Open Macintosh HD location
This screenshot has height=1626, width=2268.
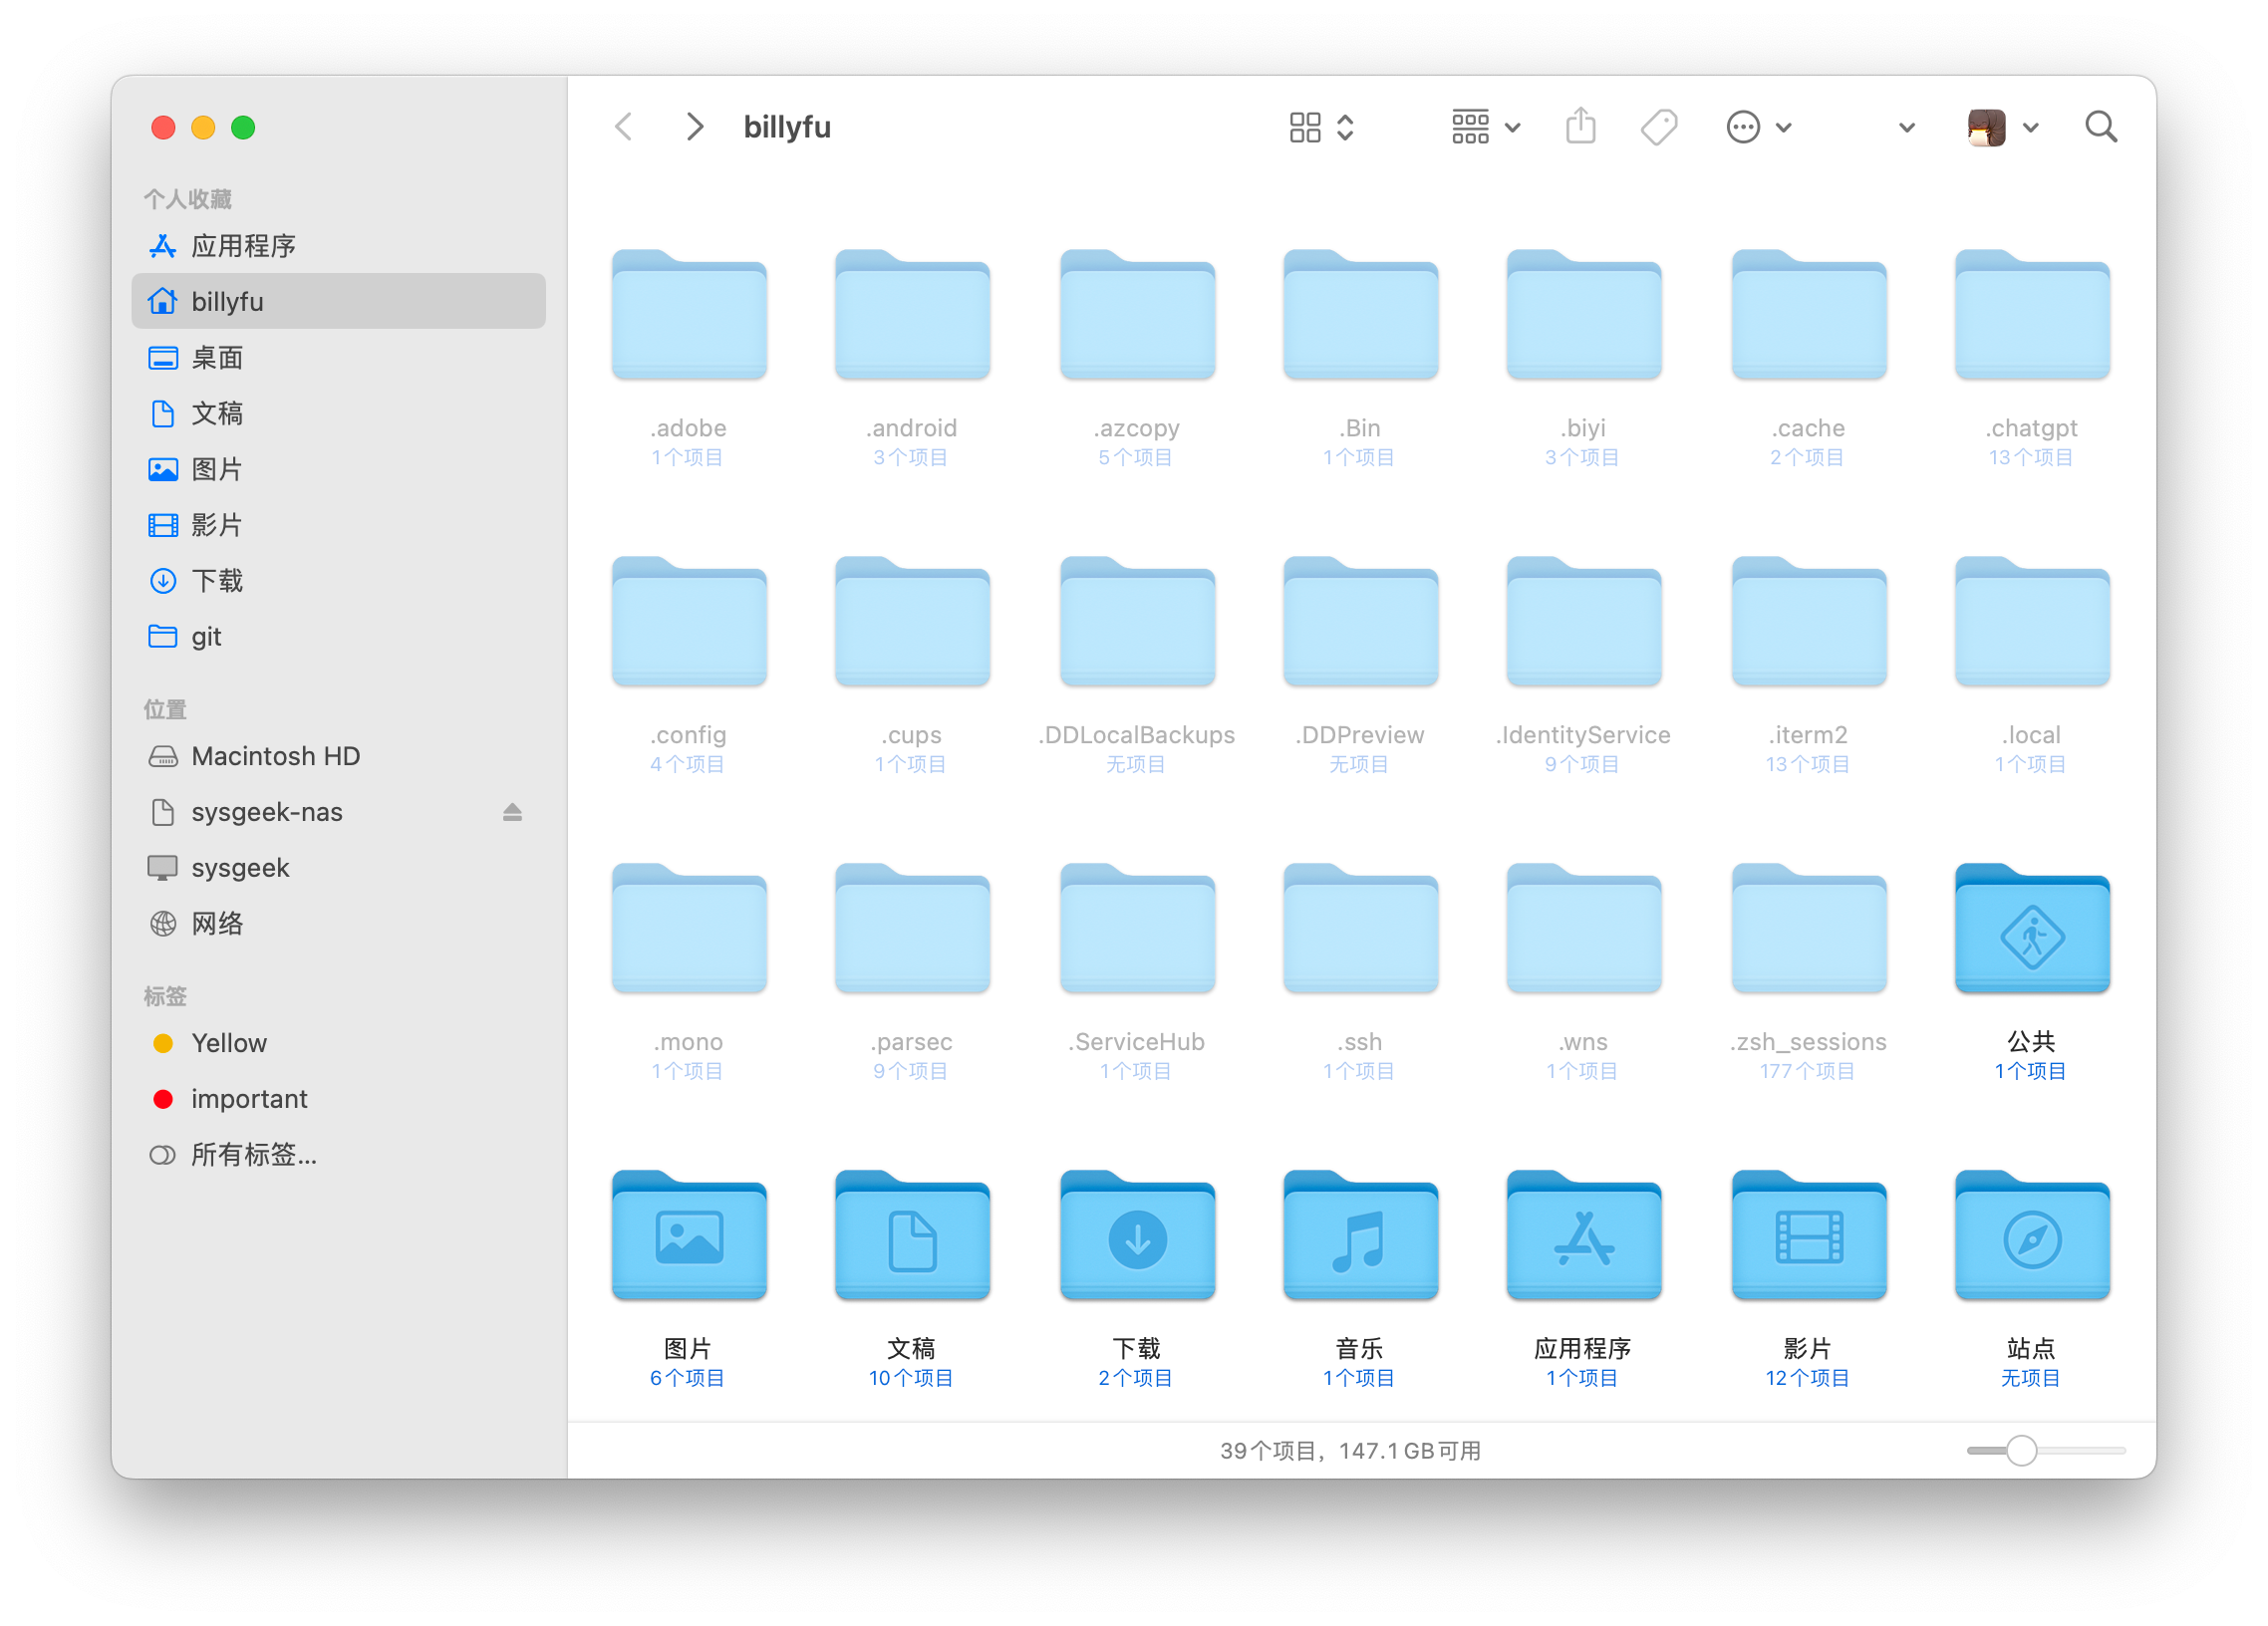pyautogui.click(x=275, y=756)
